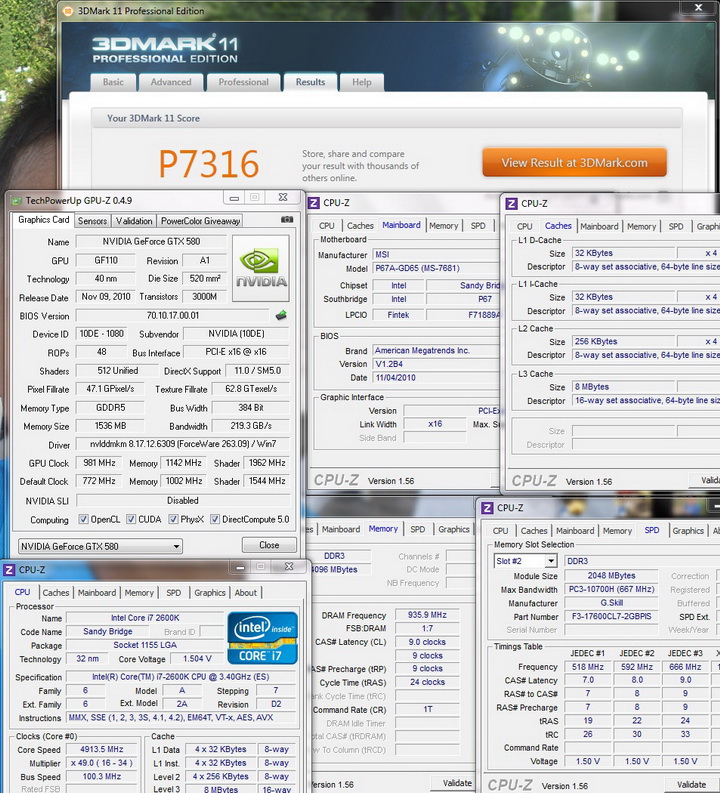Click Validate button in CPU-Z memory window
Screen dimensions: 720x793
point(457,783)
